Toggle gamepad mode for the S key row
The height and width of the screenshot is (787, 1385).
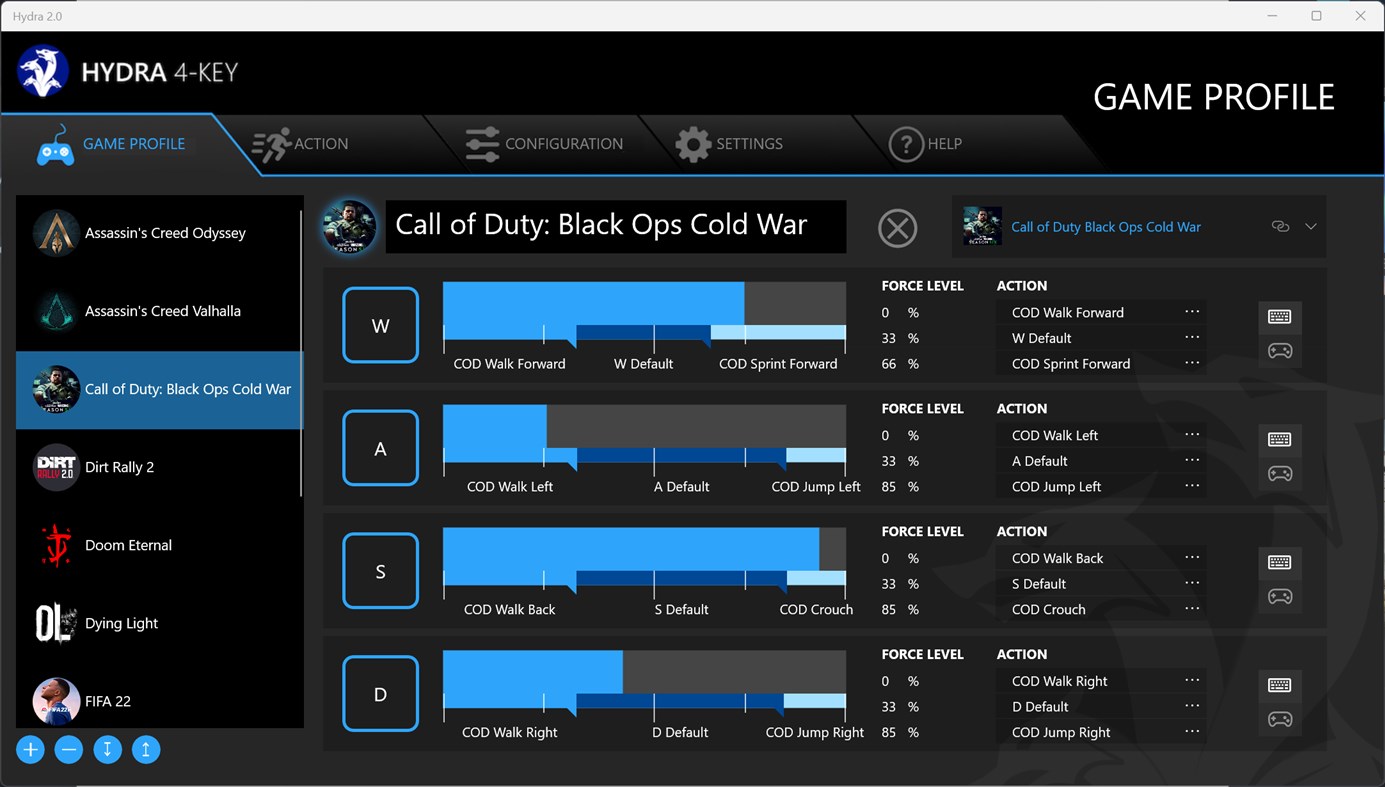pyautogui.click(x=1280, y=596)
